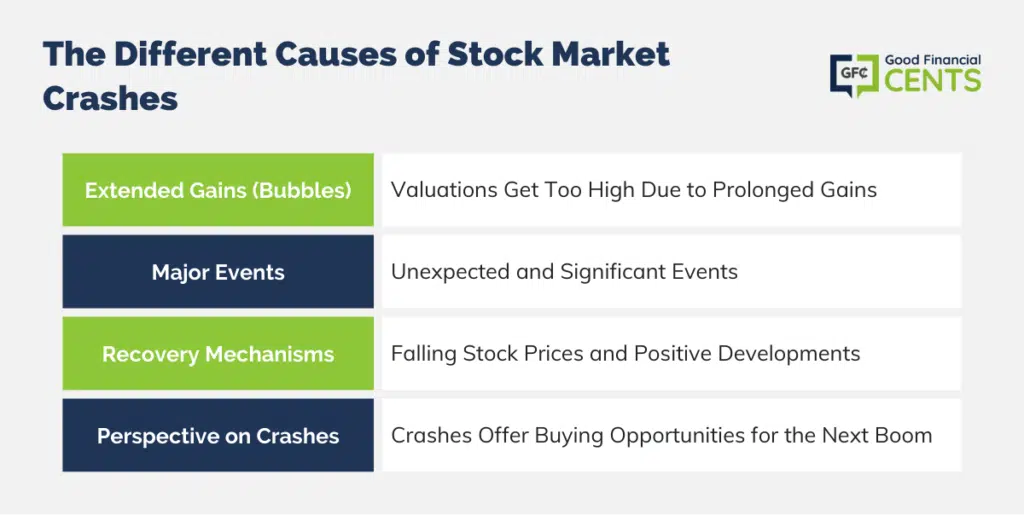Click the GFC speech bubble logo icon
Screen dimensions: 1024x515
tap(855, 76)
